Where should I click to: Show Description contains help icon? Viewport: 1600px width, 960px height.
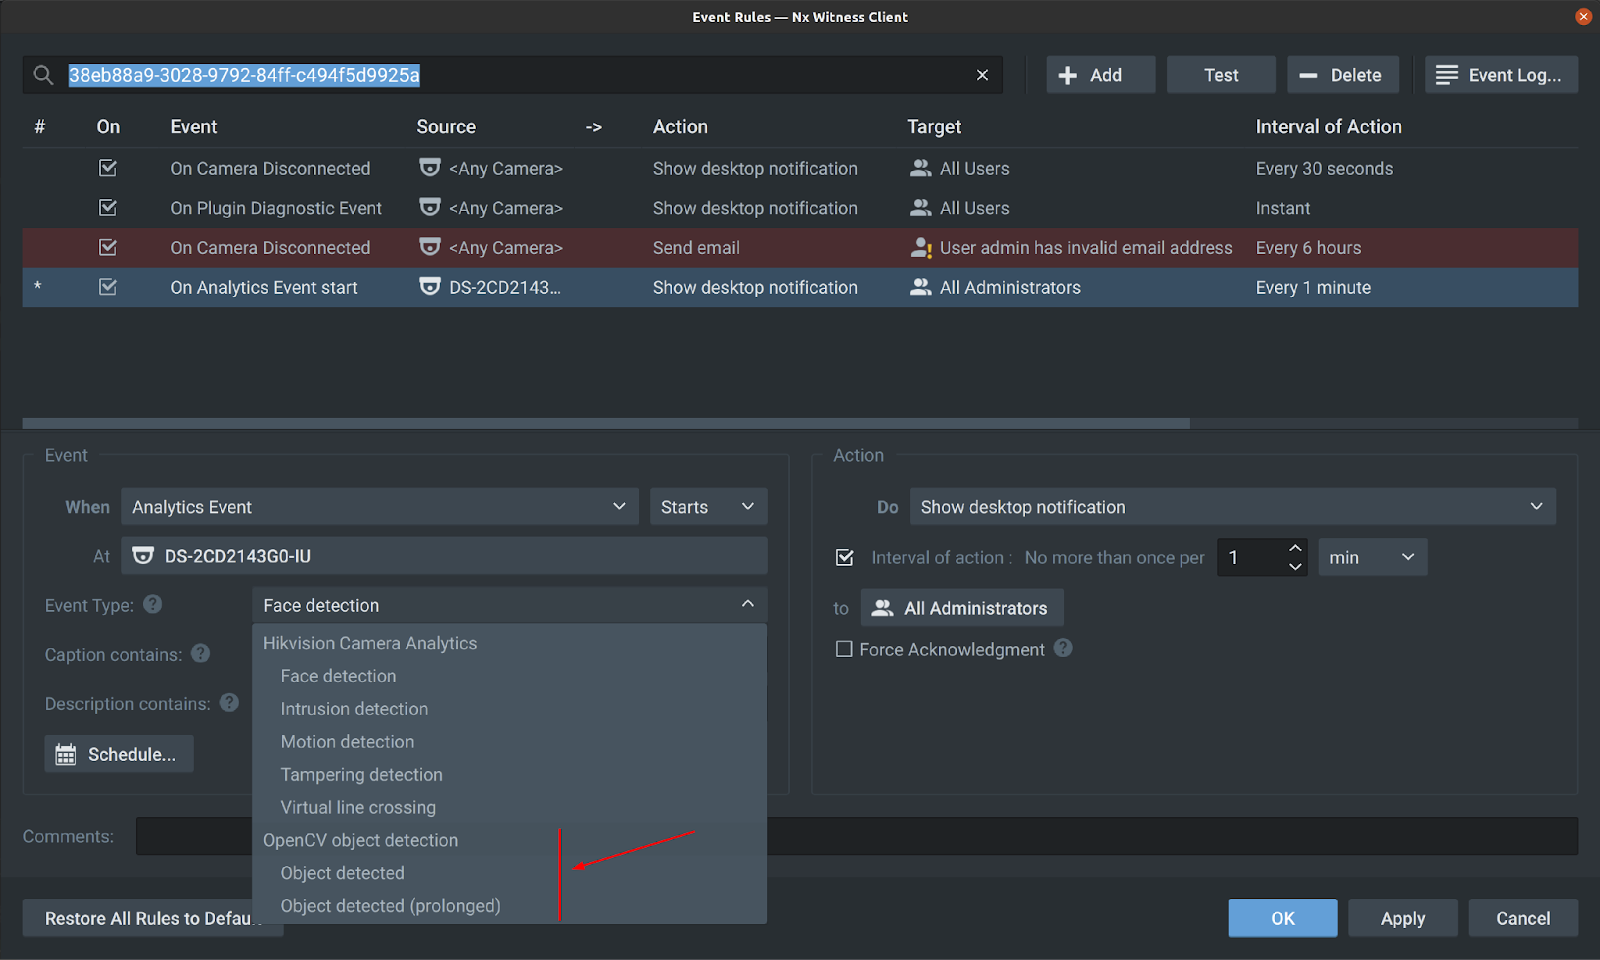click(230, 702)
